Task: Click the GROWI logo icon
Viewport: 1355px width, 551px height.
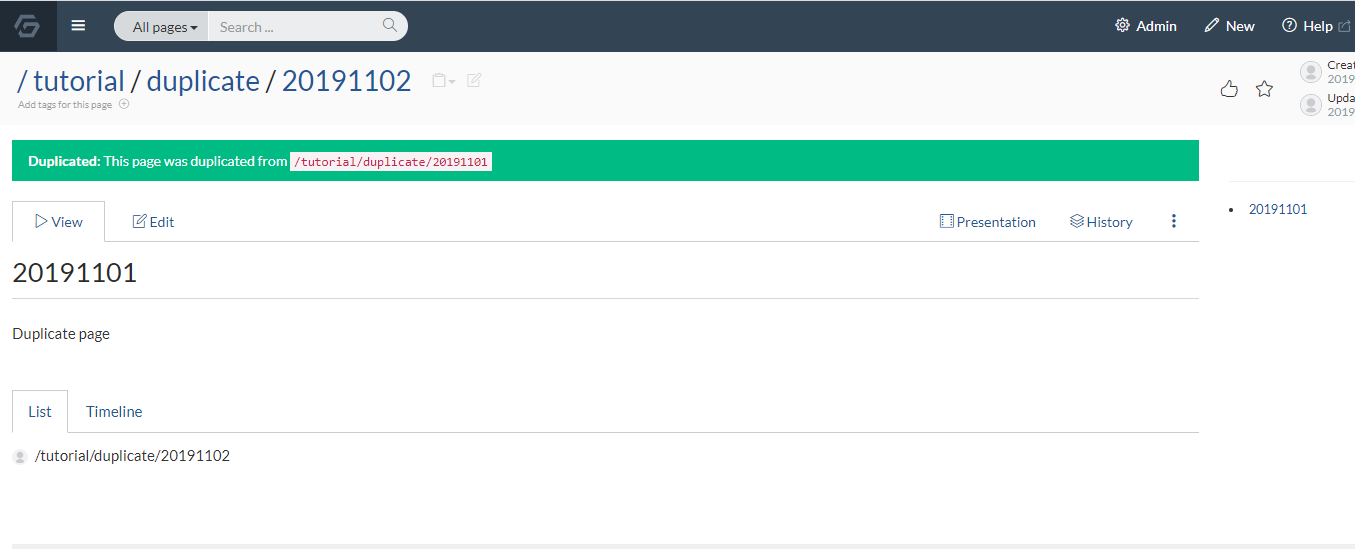Action: tap(27, 26)
